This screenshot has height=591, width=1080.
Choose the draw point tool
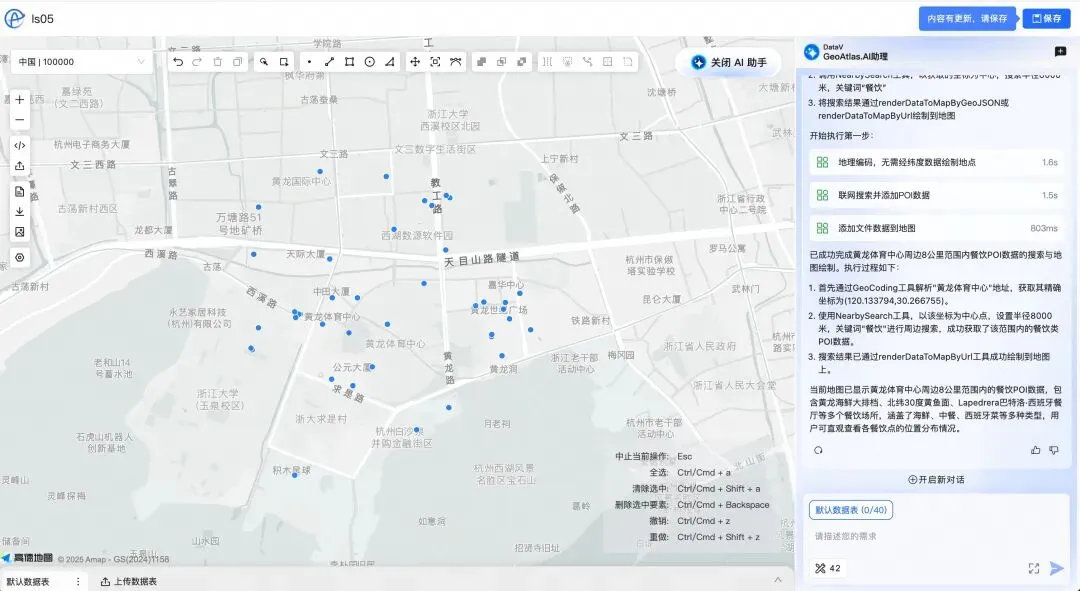(309, 62)
